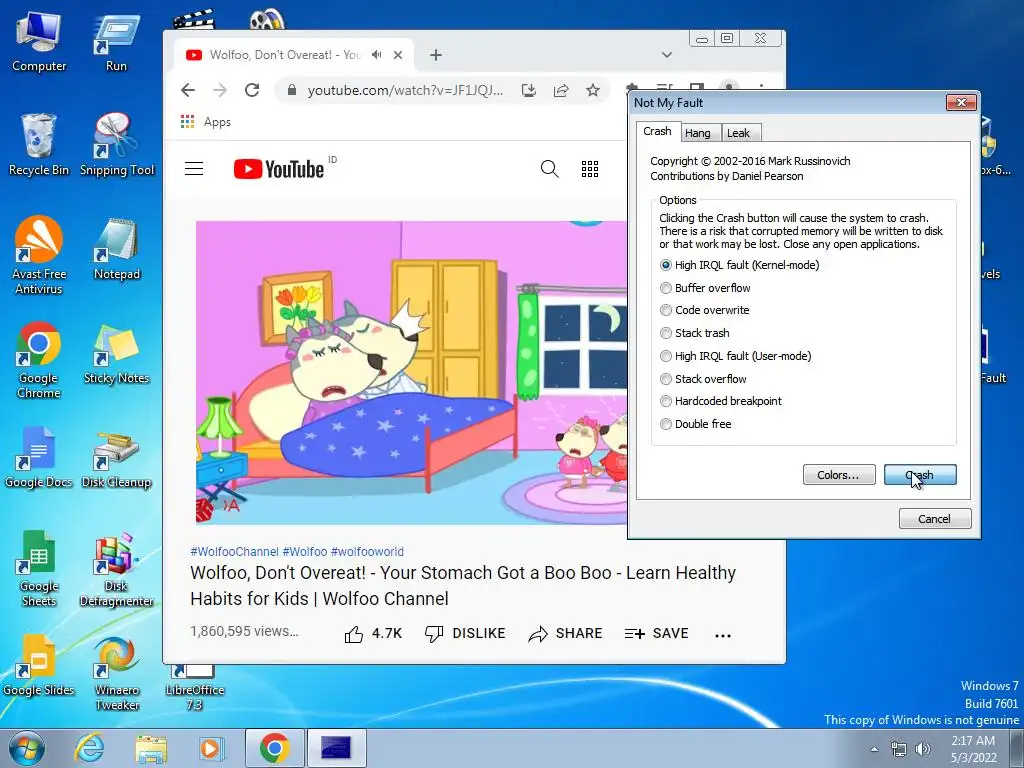The height and width of the screenshot is (768, 1024).
Task: Select High IRQL fault (User-mode) option
Action: (736, 356)
